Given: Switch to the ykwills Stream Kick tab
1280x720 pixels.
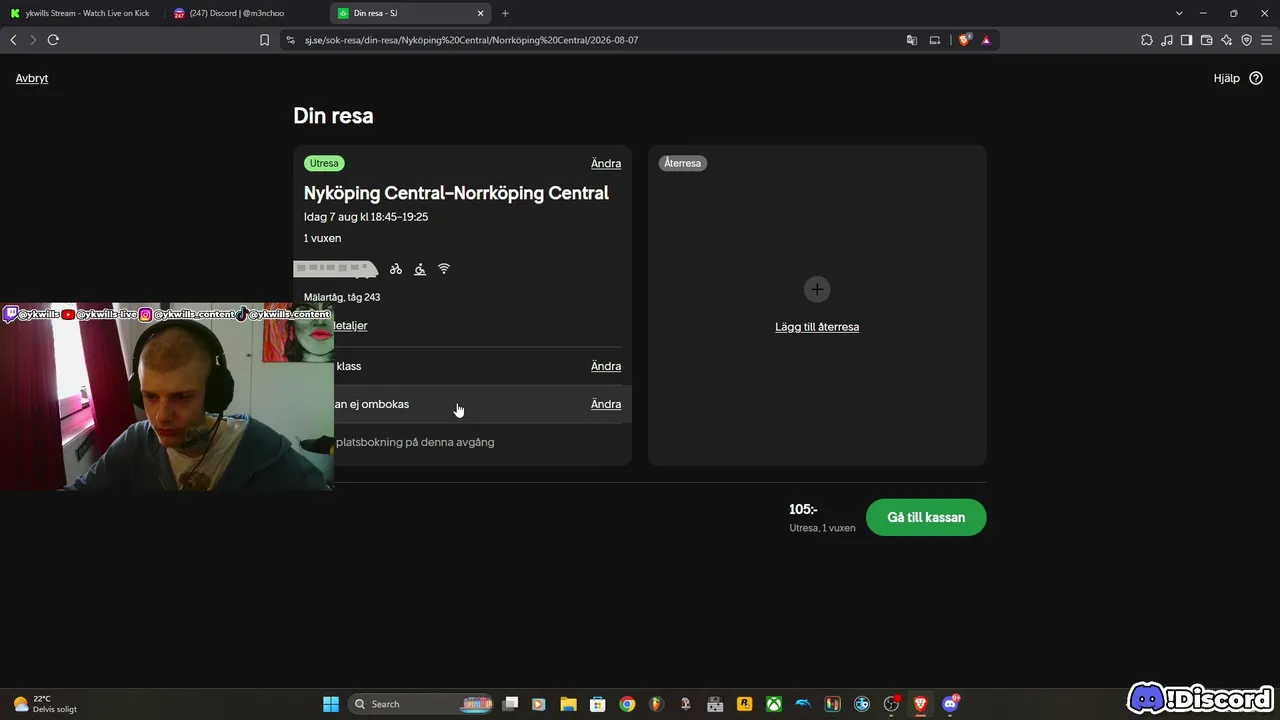Looking at the screenshot, I should (x=80, y=13).
